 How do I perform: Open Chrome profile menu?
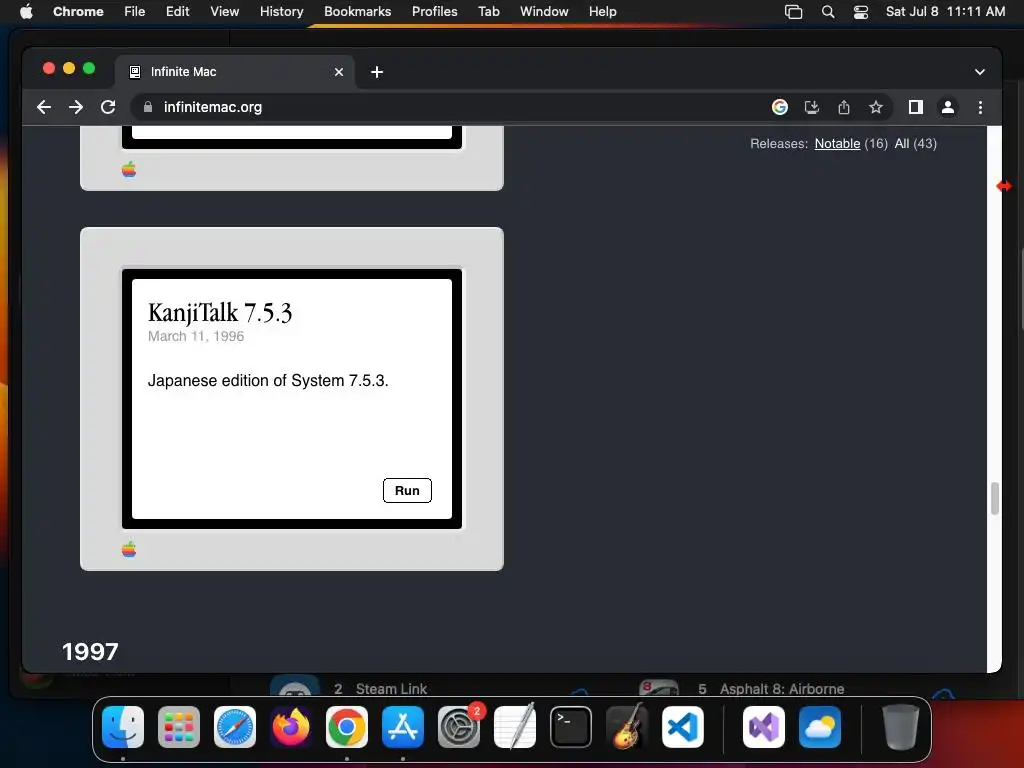tap(948, 107)
